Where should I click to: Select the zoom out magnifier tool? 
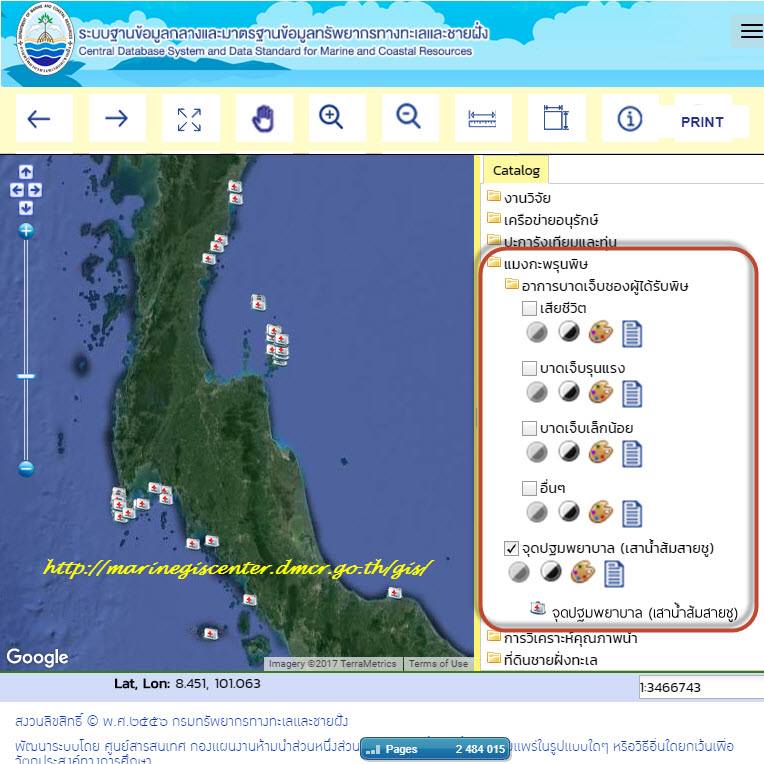click(x=409, y=118)
